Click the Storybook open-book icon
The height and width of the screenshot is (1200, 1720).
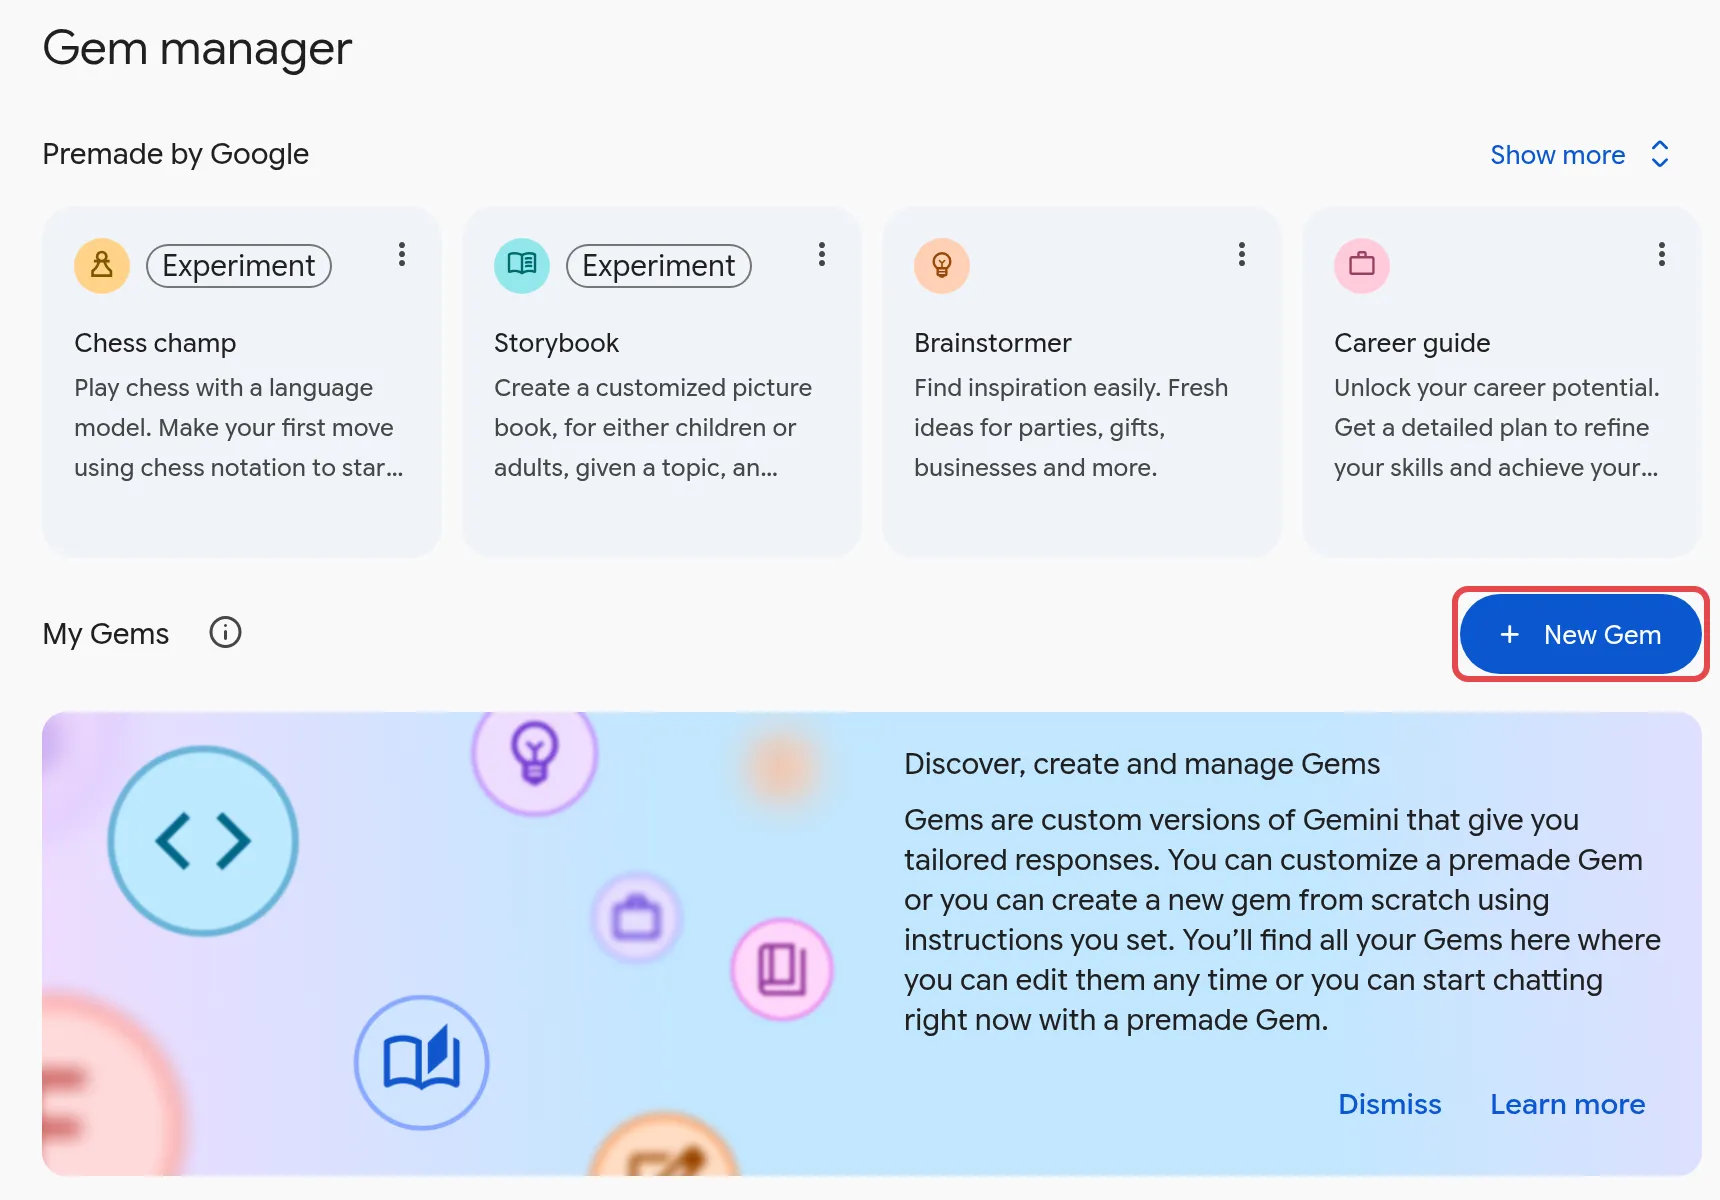pos(522,265)
